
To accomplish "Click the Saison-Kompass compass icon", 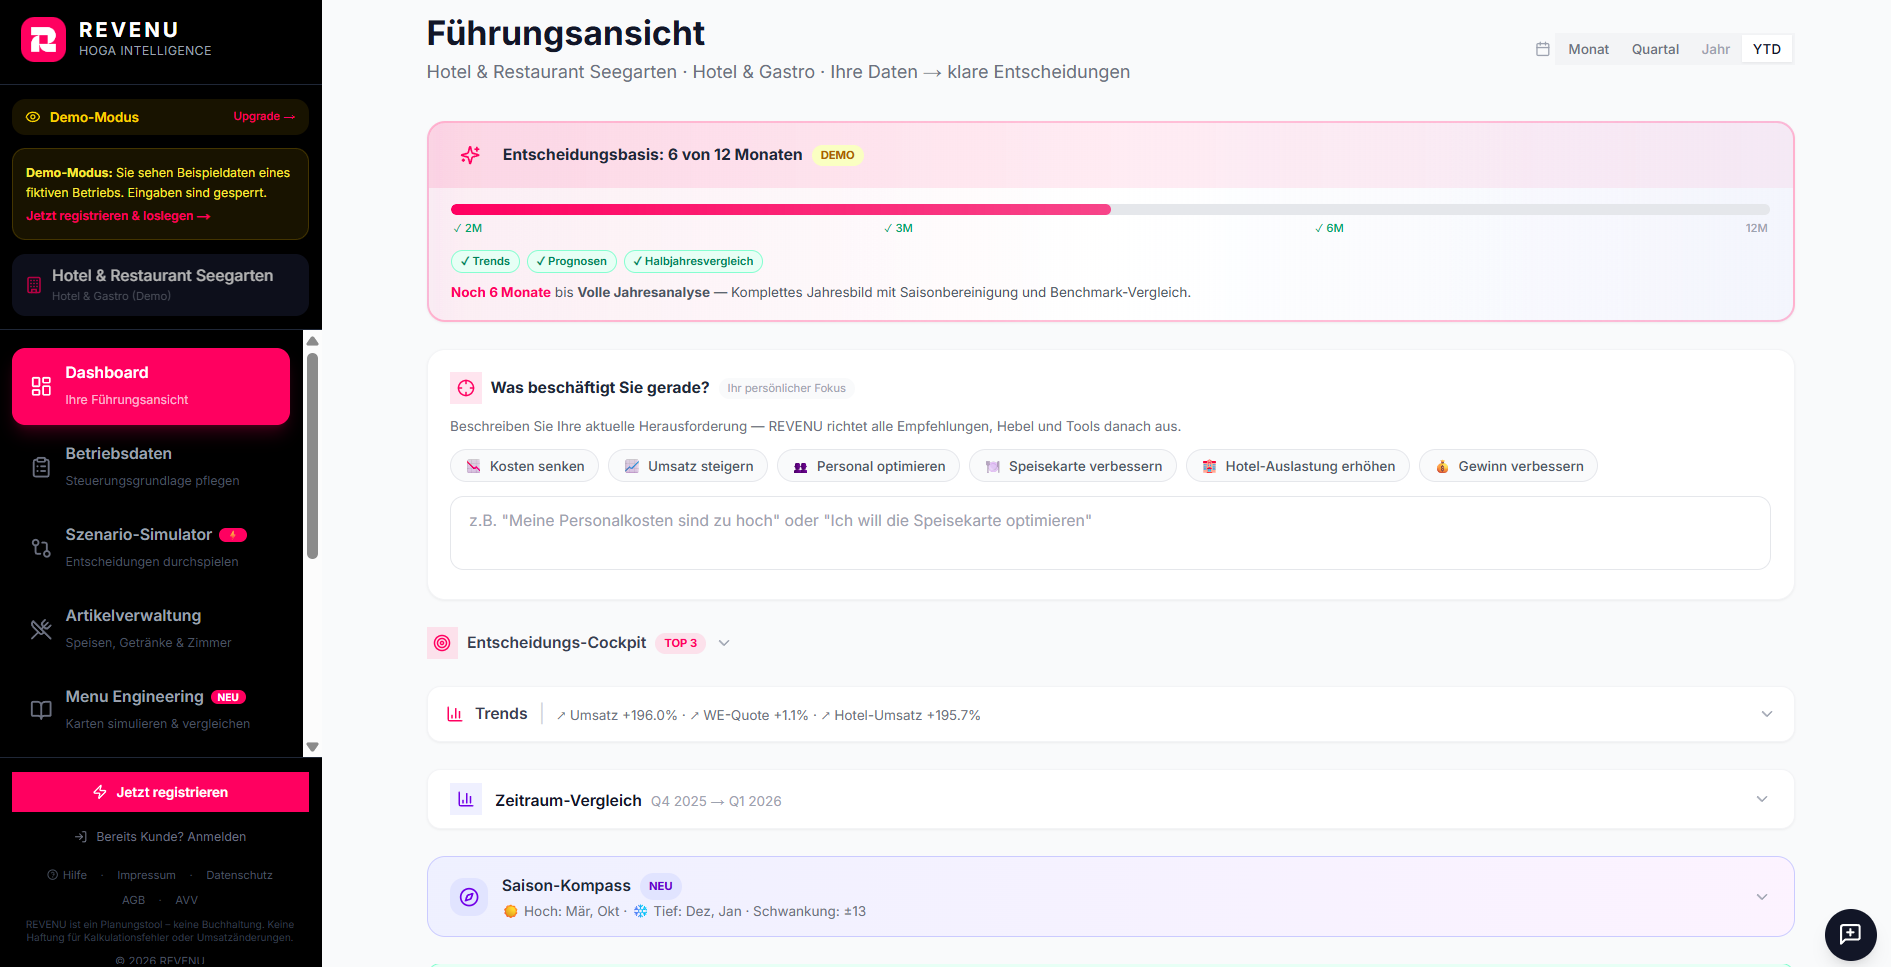I will (x=469, y=897).
